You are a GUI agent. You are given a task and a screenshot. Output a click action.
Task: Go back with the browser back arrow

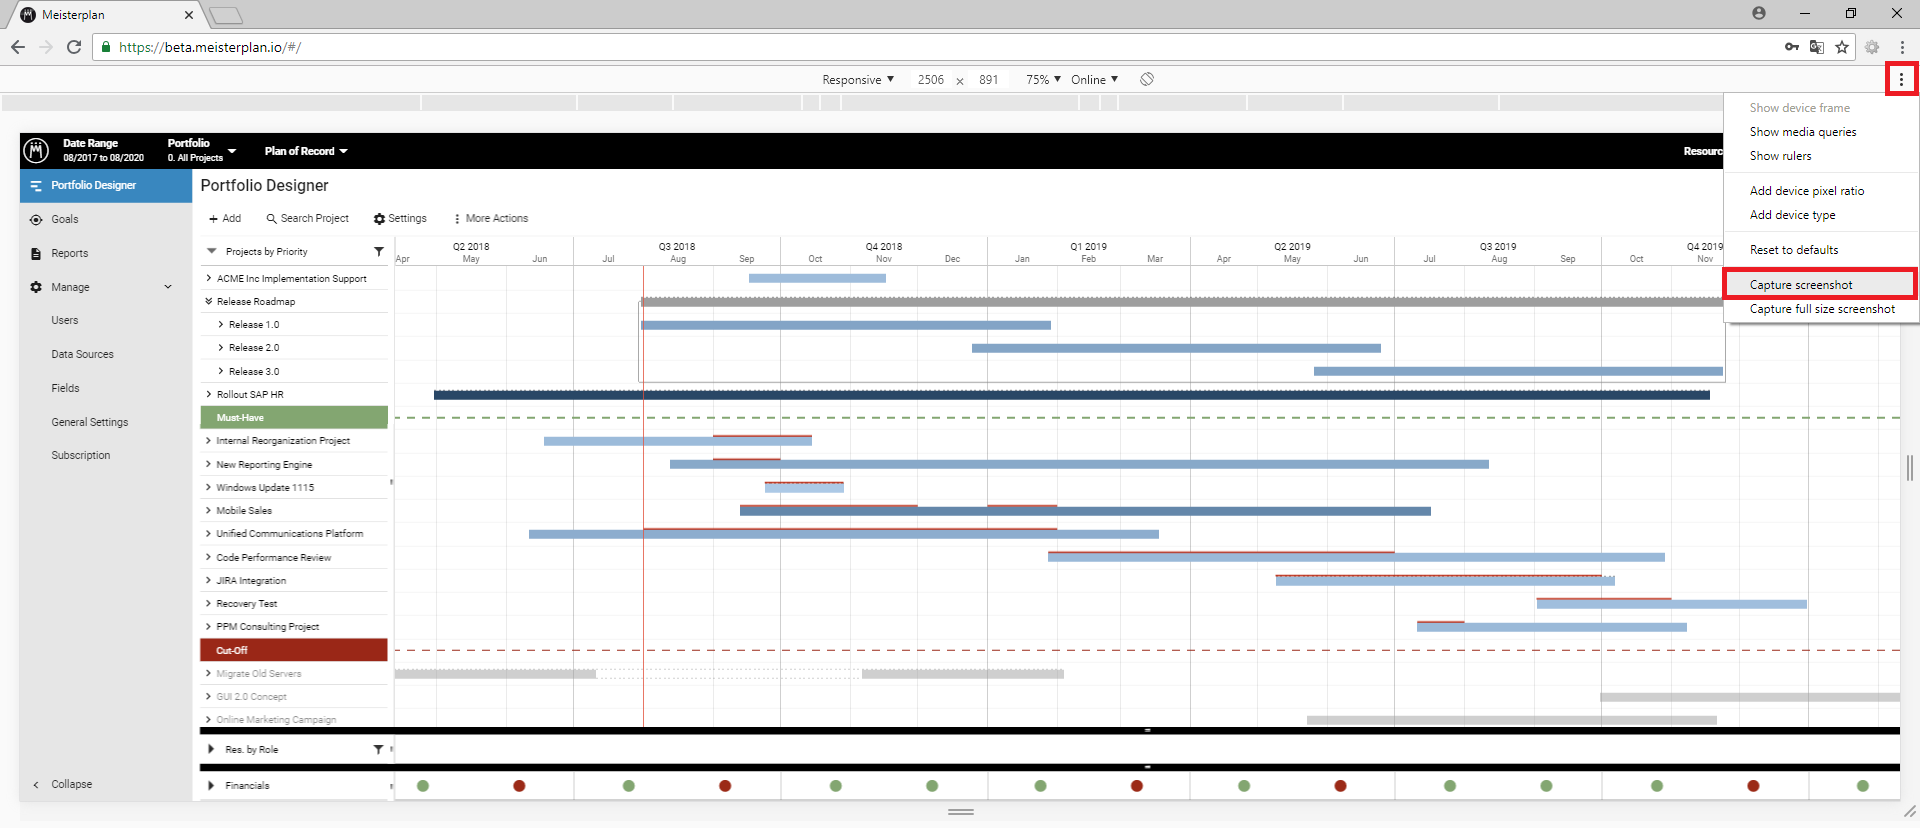[18, 47]
